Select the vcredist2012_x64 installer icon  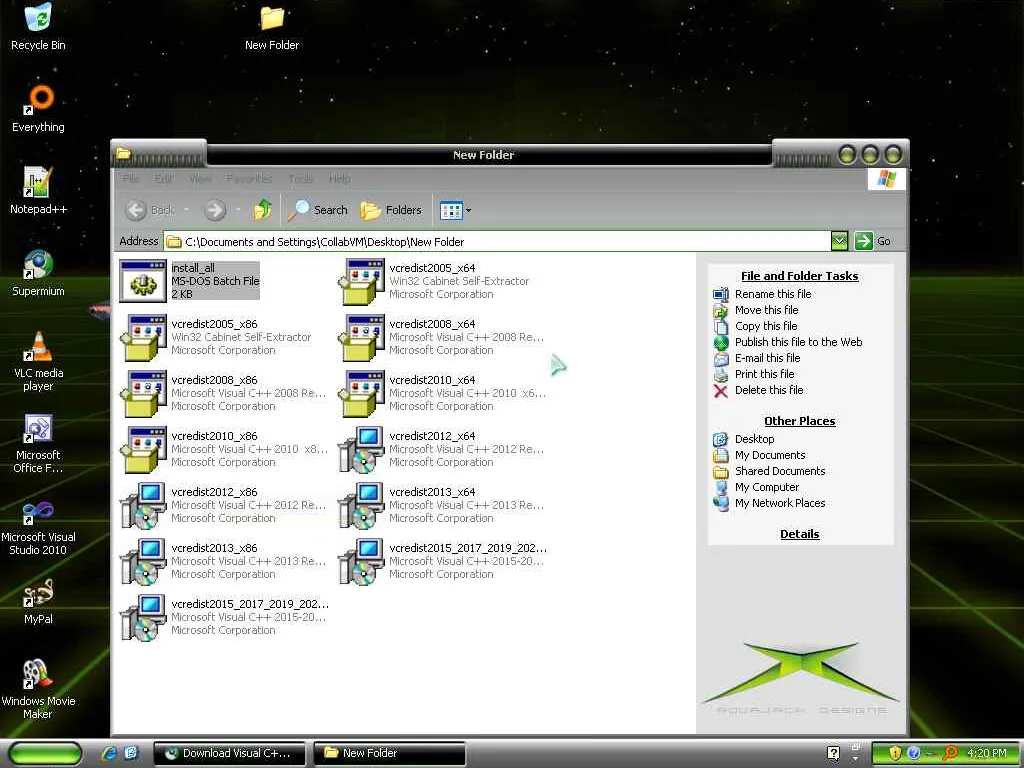[361, 449]
